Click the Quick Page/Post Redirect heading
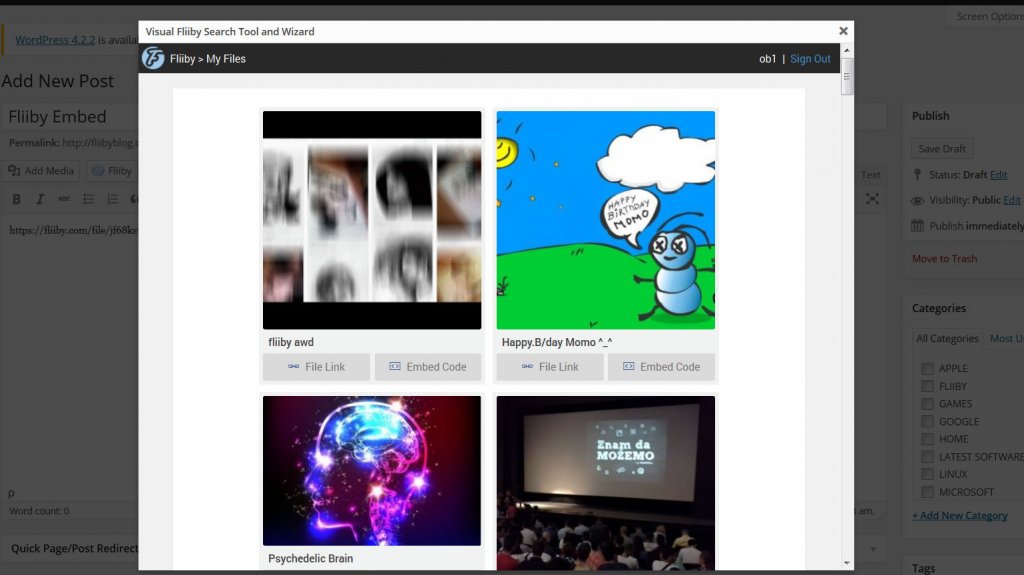Viewport: 1024px width, 575px height. pos(74,548)
